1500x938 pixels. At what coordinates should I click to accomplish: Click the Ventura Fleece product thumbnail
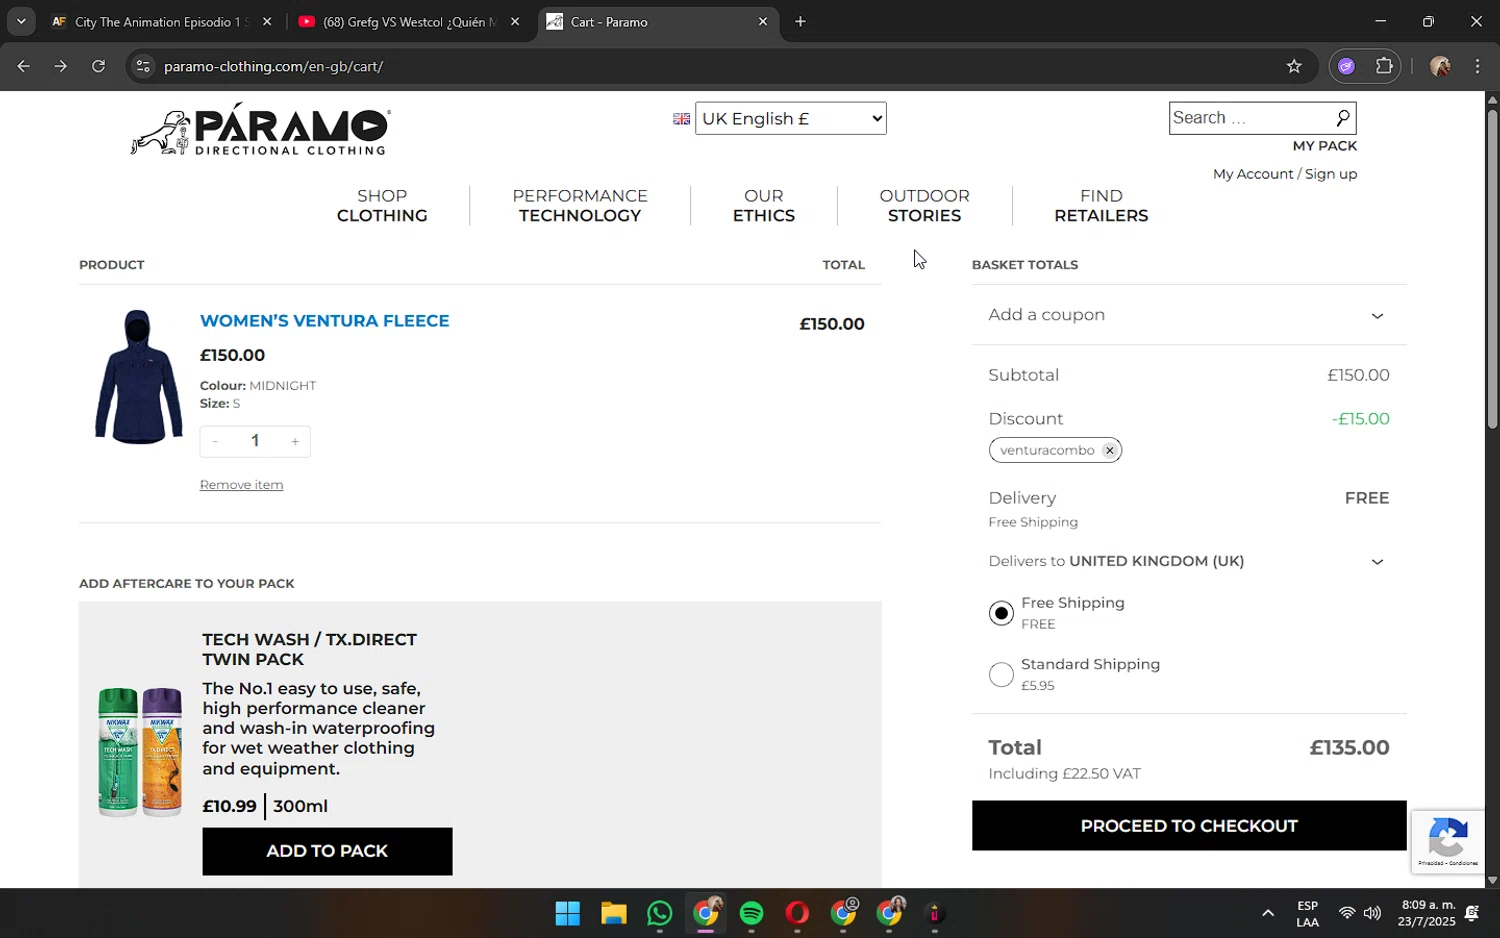click(138, 377)
